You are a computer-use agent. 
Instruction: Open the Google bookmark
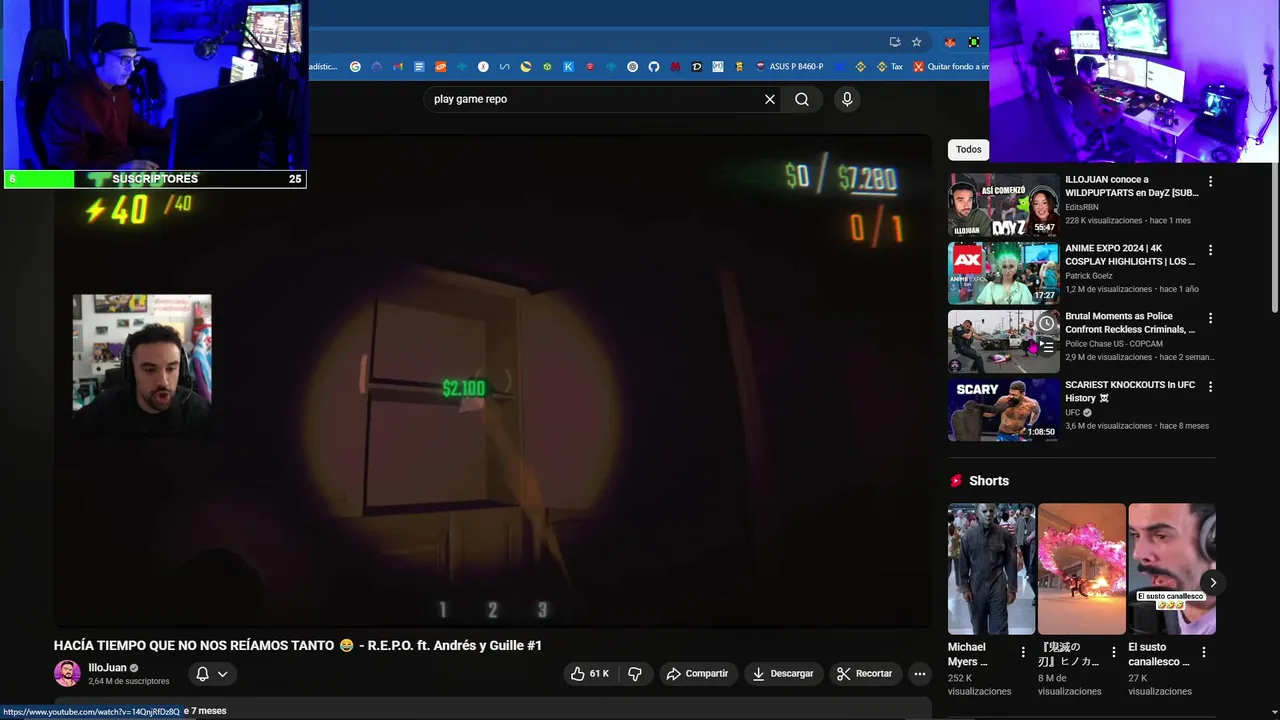coord(355,67)
